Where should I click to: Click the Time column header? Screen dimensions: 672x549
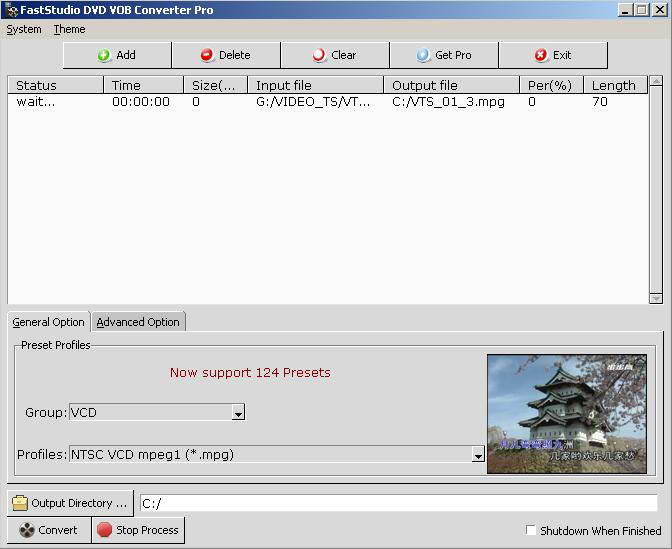(x=144, y=85)
